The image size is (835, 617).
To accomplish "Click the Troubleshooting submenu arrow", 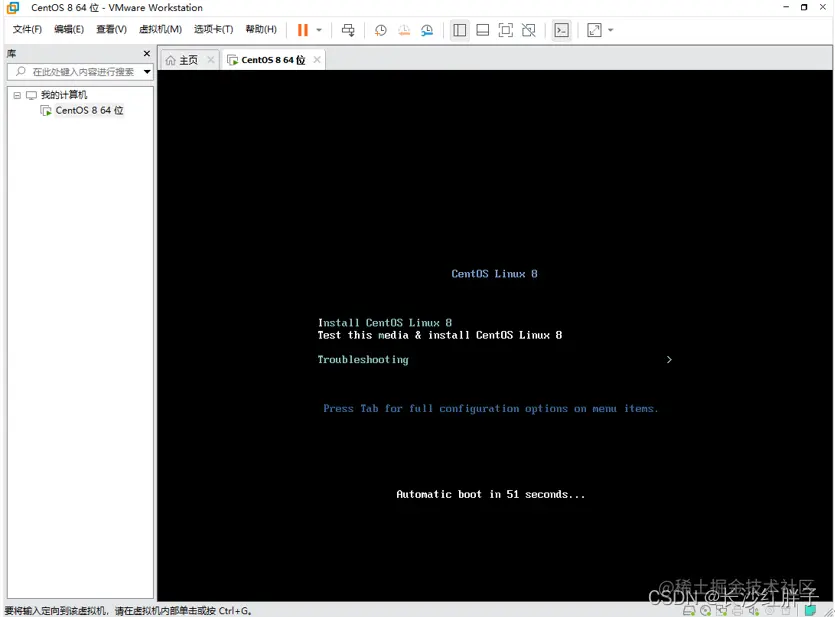I will (x=669, y=360).
